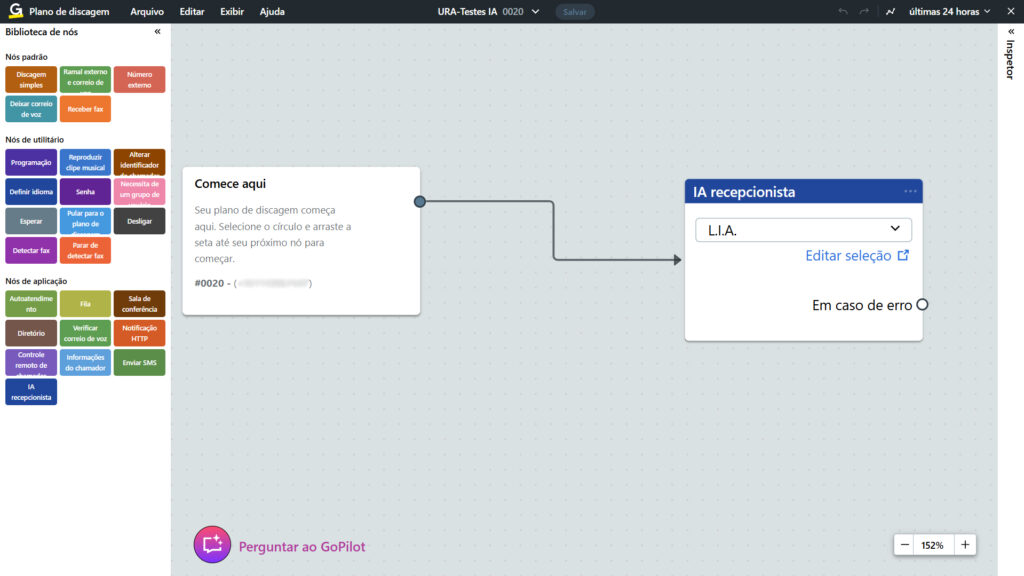
Task: Click the Editar seleção link
Action: pyautogui.click(x=857, y=256)
